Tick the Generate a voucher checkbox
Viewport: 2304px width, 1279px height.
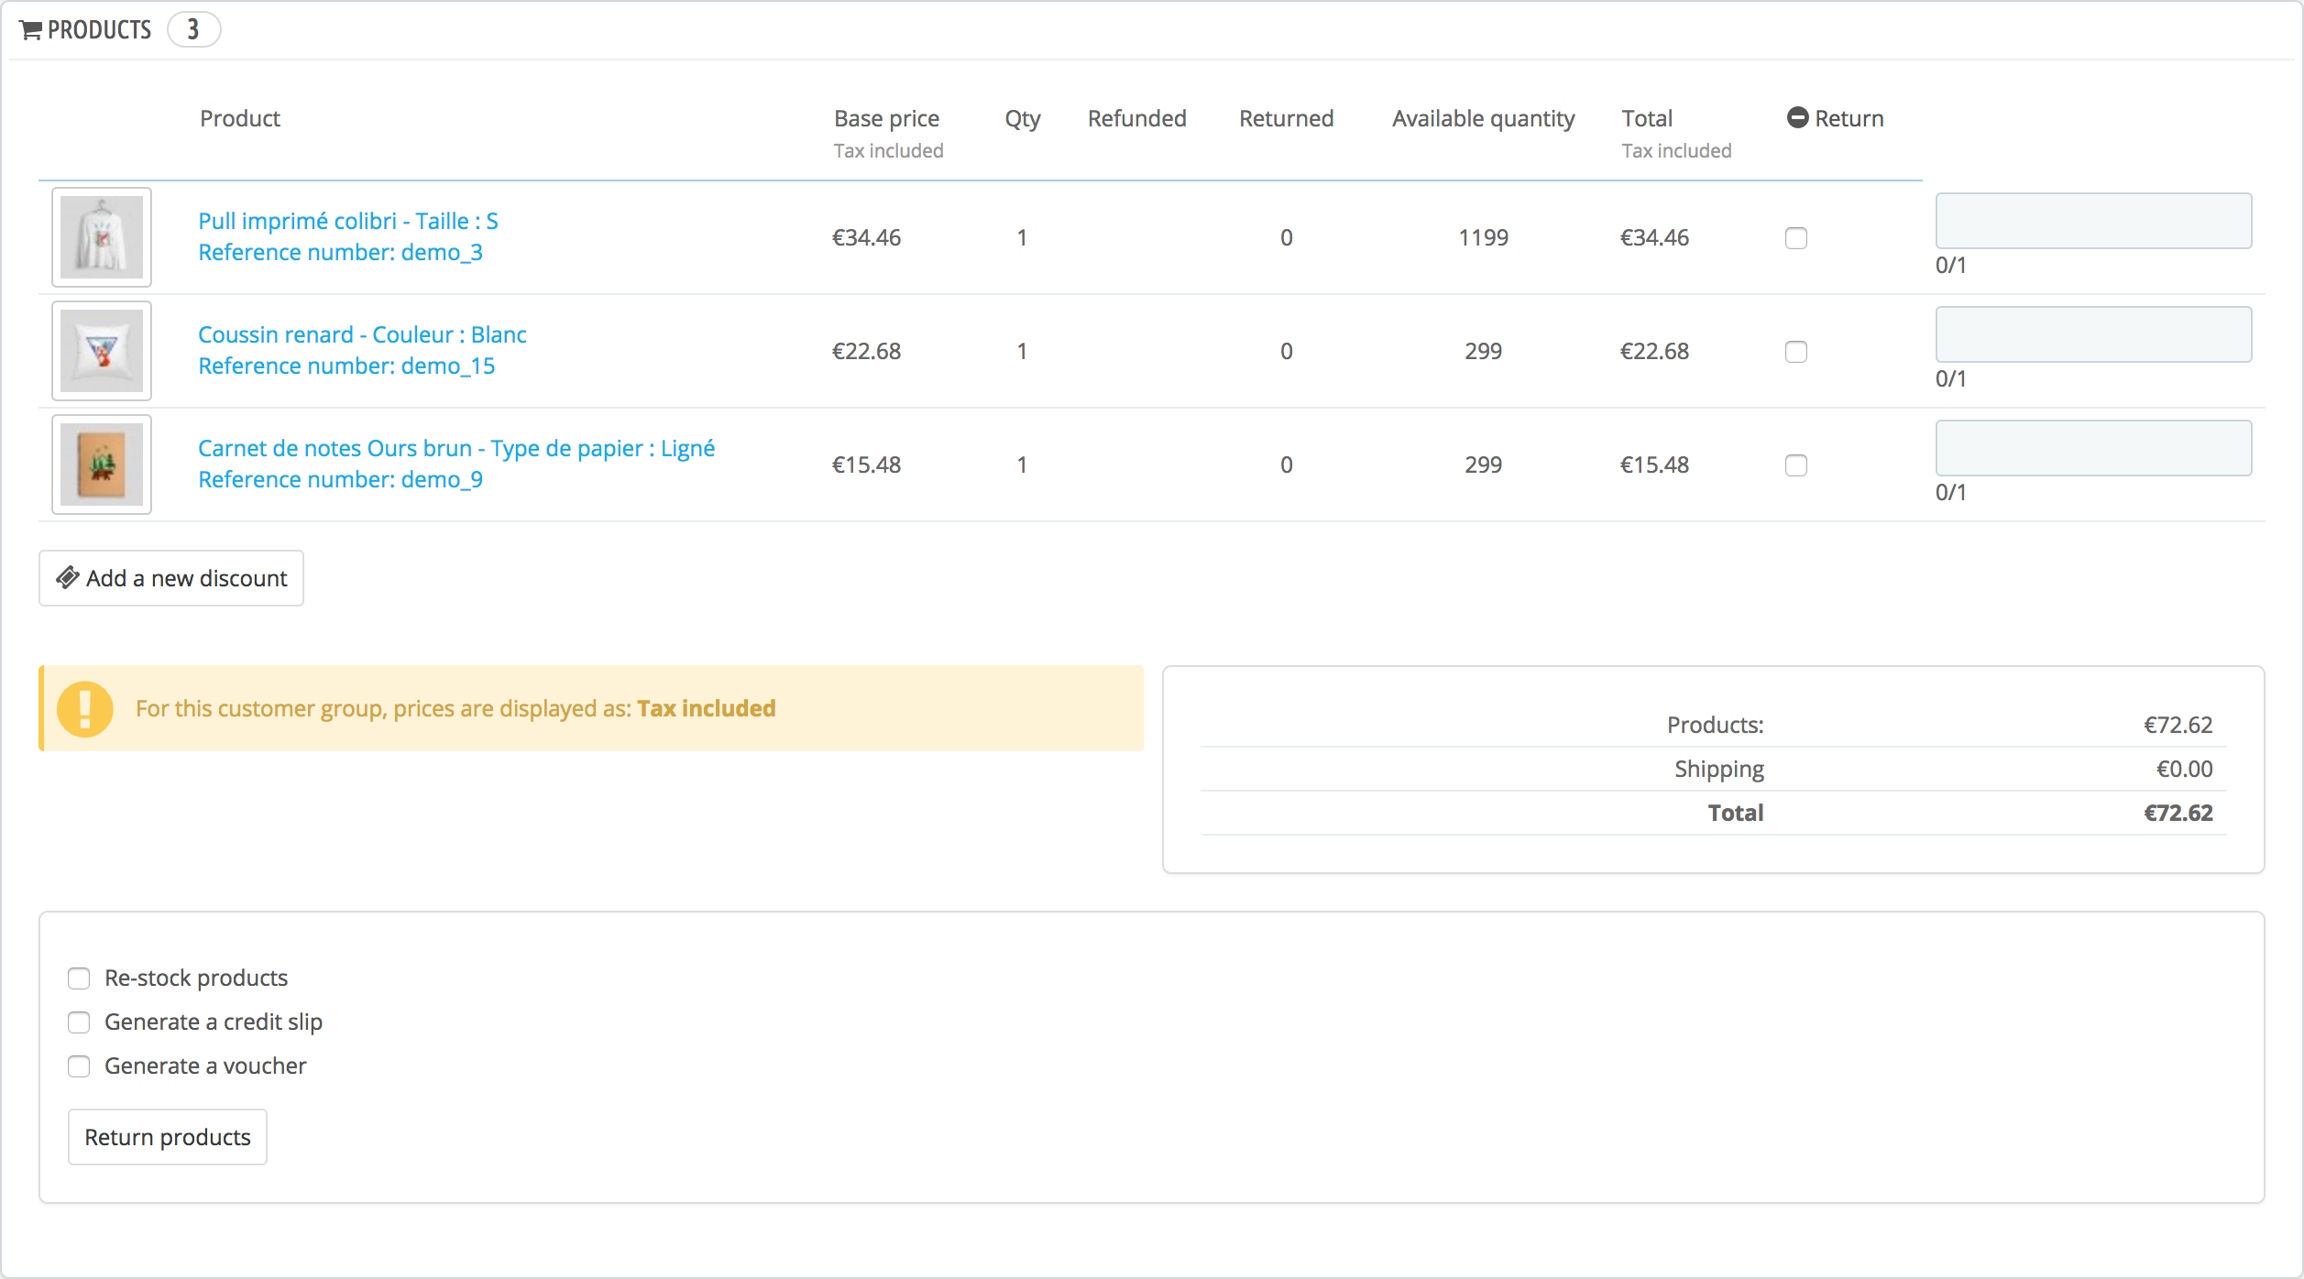pos(79,1066)
